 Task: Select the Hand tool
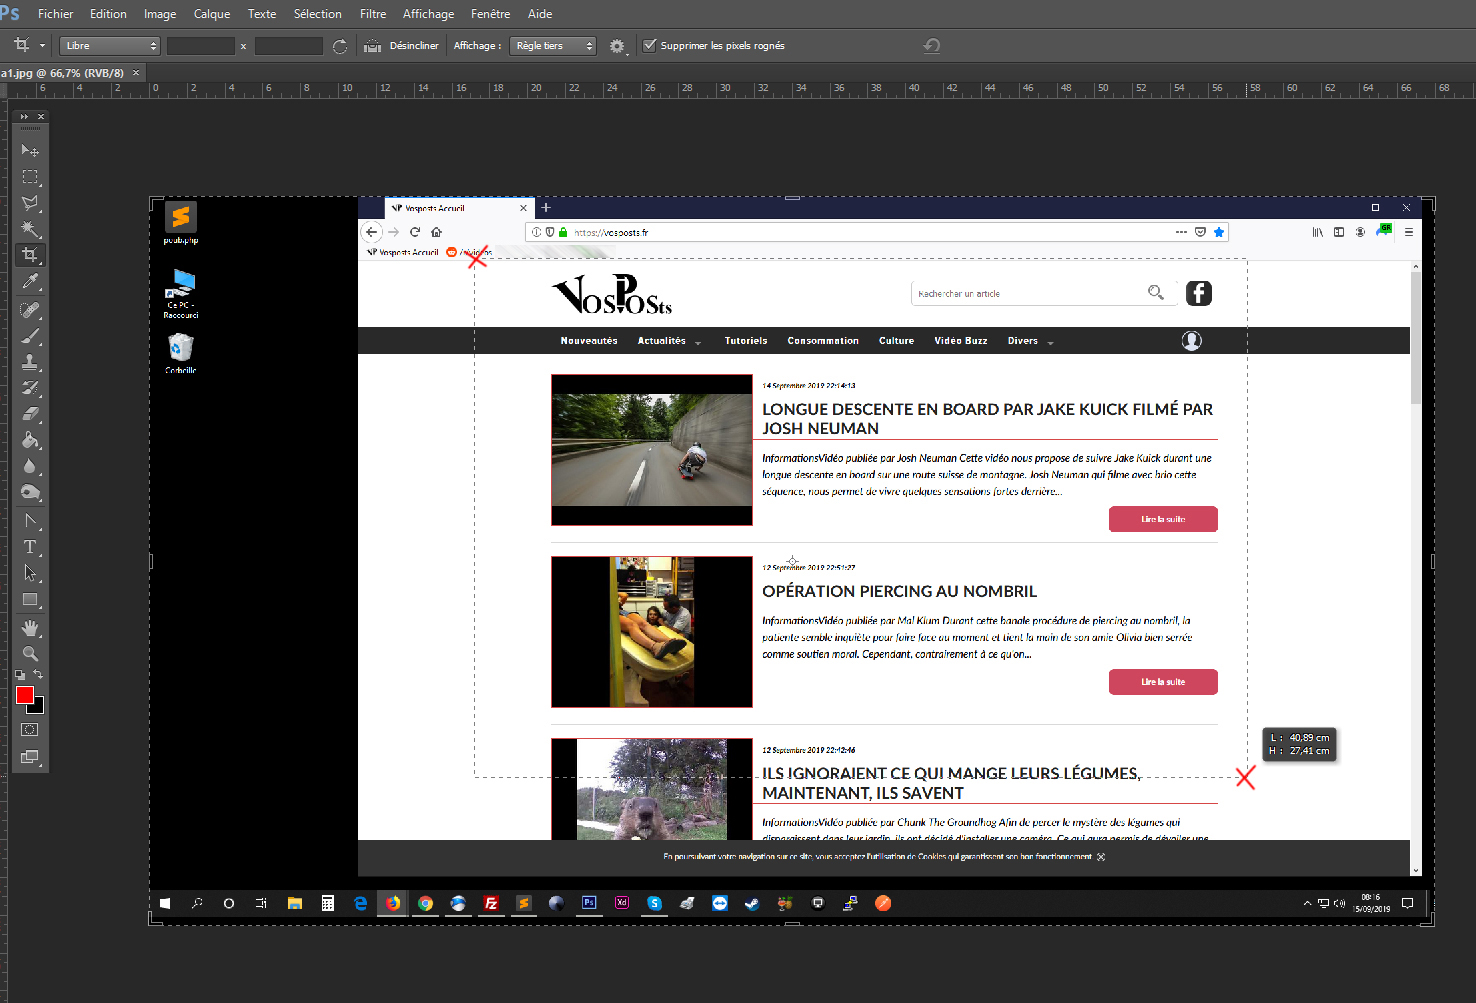coord(30,628)
